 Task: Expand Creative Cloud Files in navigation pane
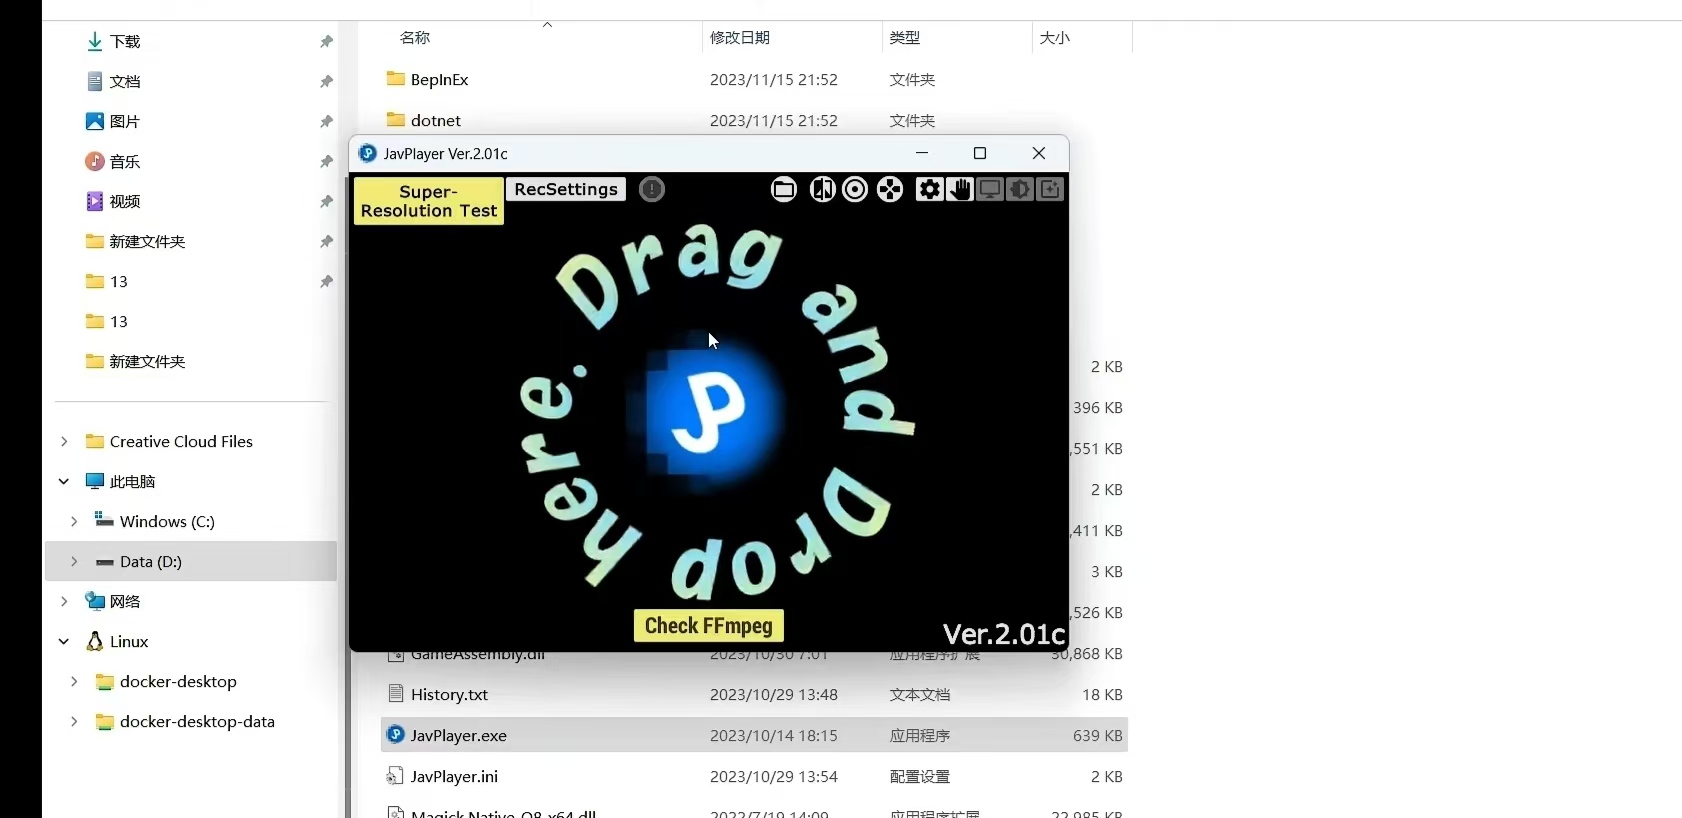tap(64, 441)
